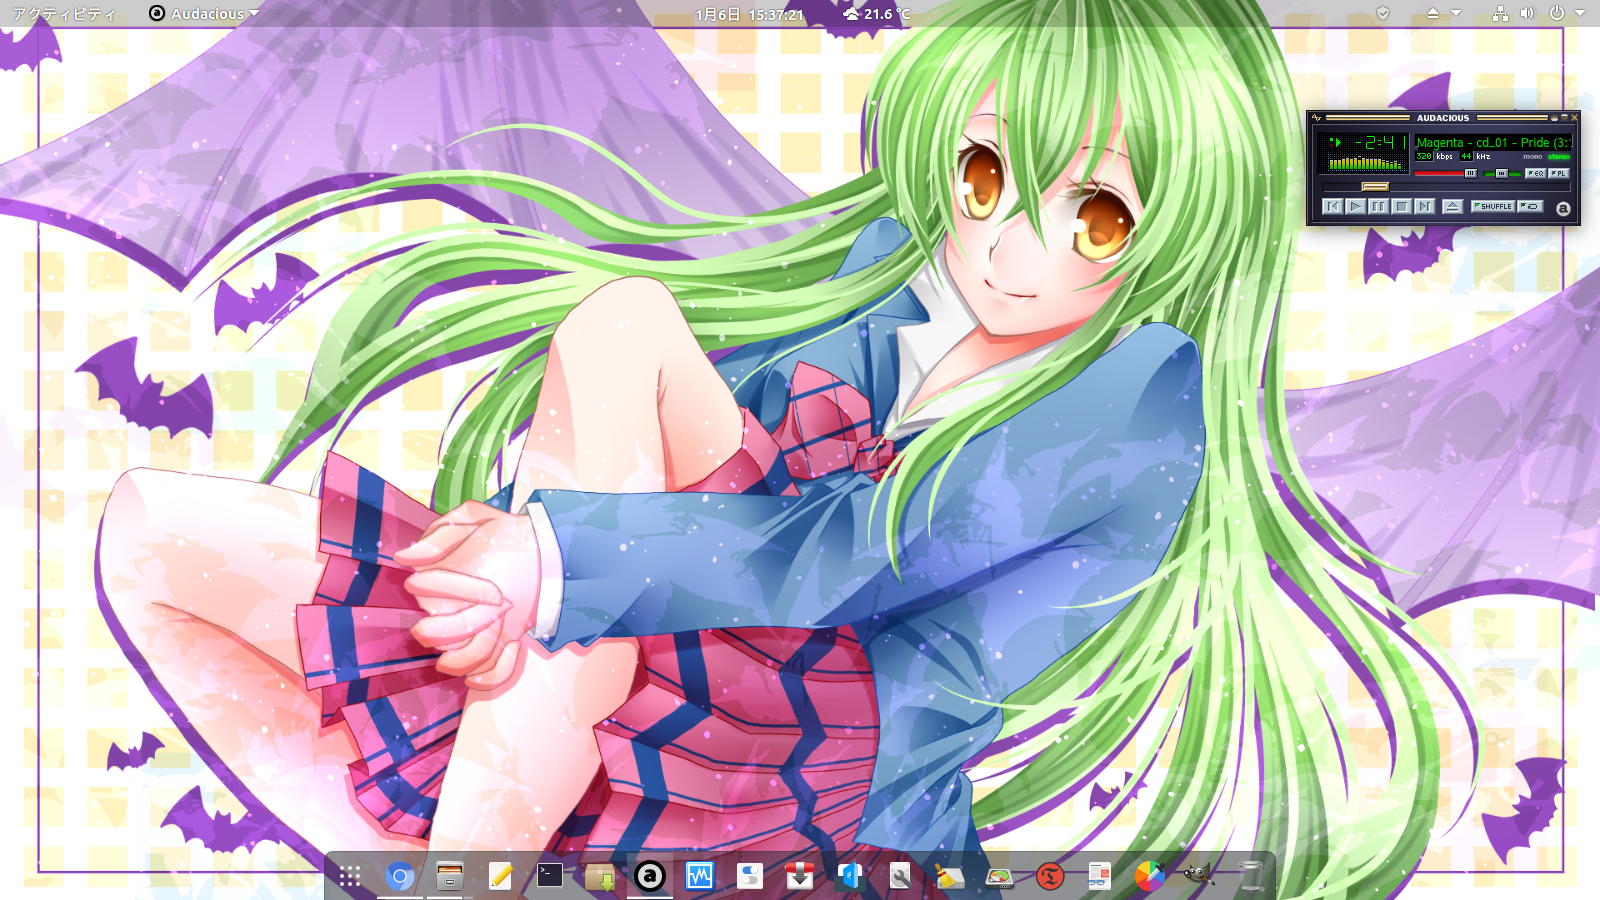1600x900 pixels.
Task: Pause playback in Audacious
Action: (x=1379, y=206)
